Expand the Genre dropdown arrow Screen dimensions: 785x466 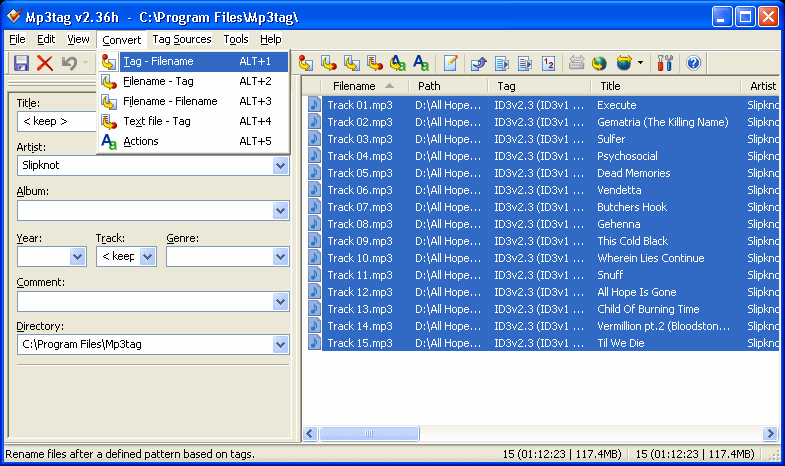[281, 257]
